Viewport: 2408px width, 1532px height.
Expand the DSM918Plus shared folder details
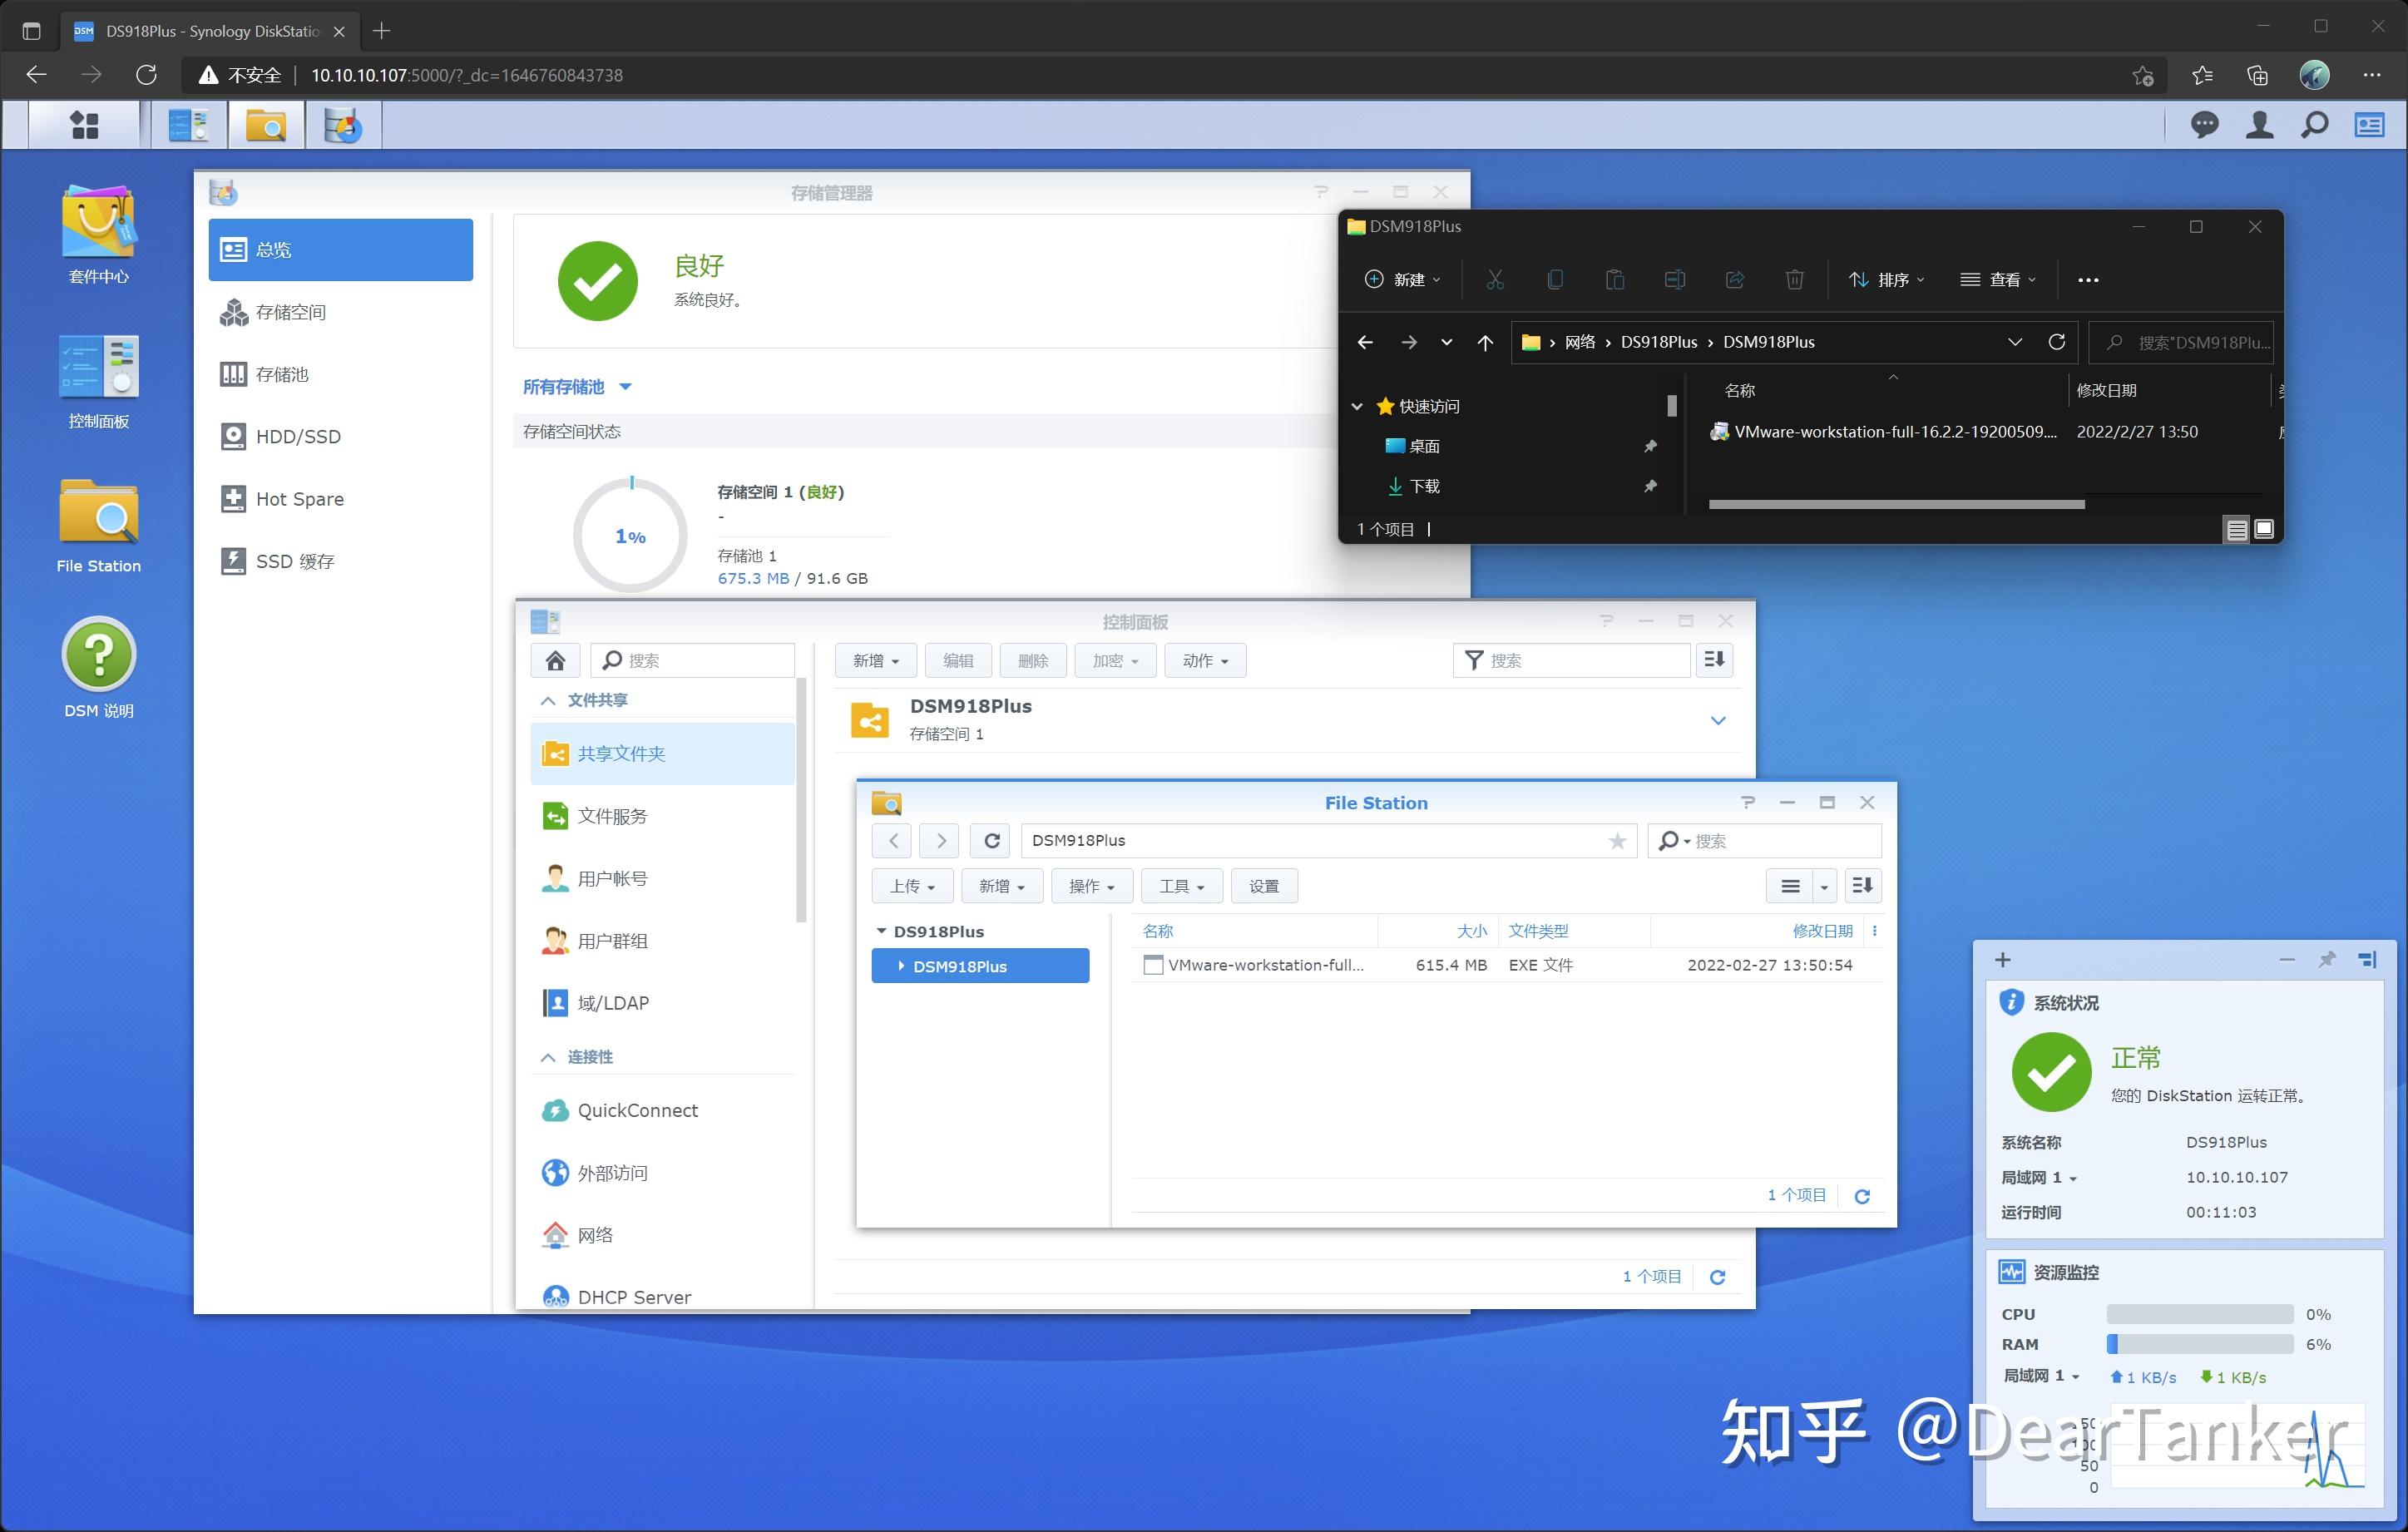click(1717, 720)
